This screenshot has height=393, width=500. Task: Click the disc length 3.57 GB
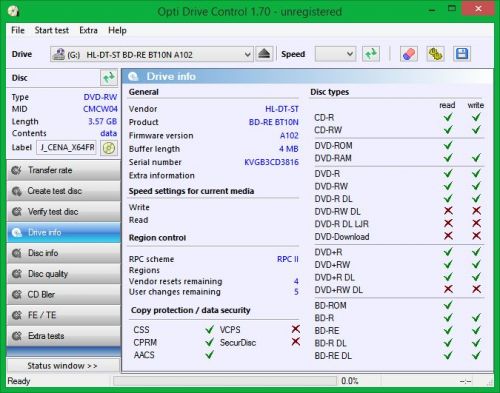102,121
